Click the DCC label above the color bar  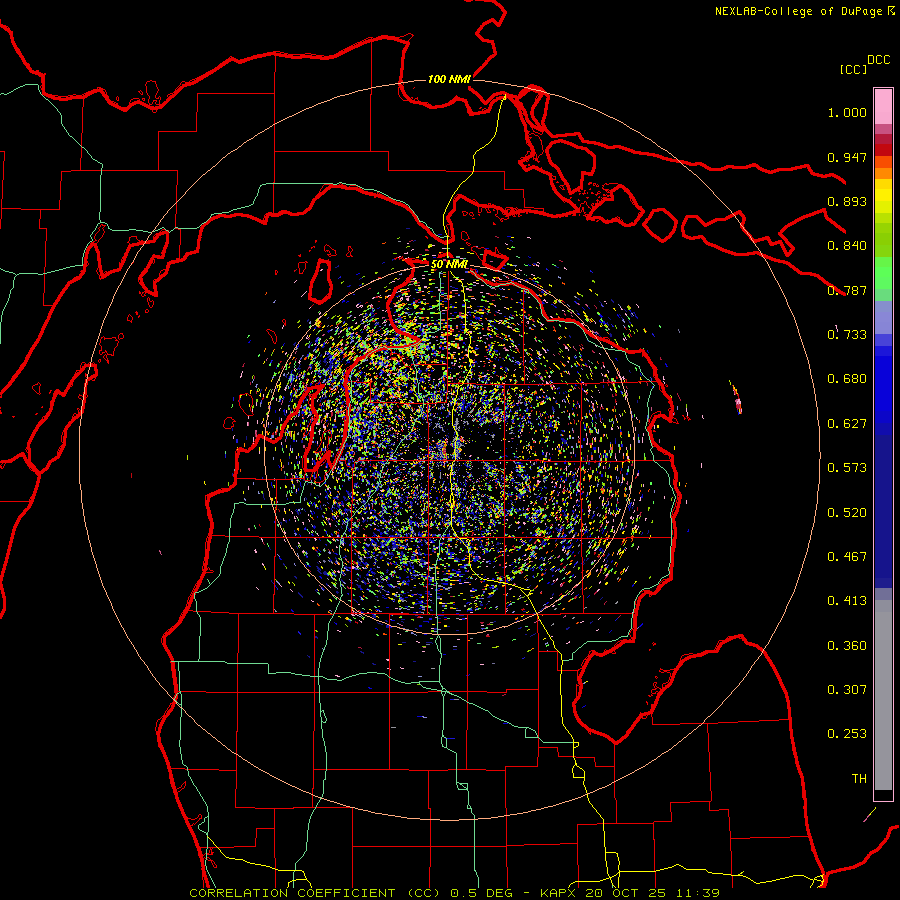point(878,60)
